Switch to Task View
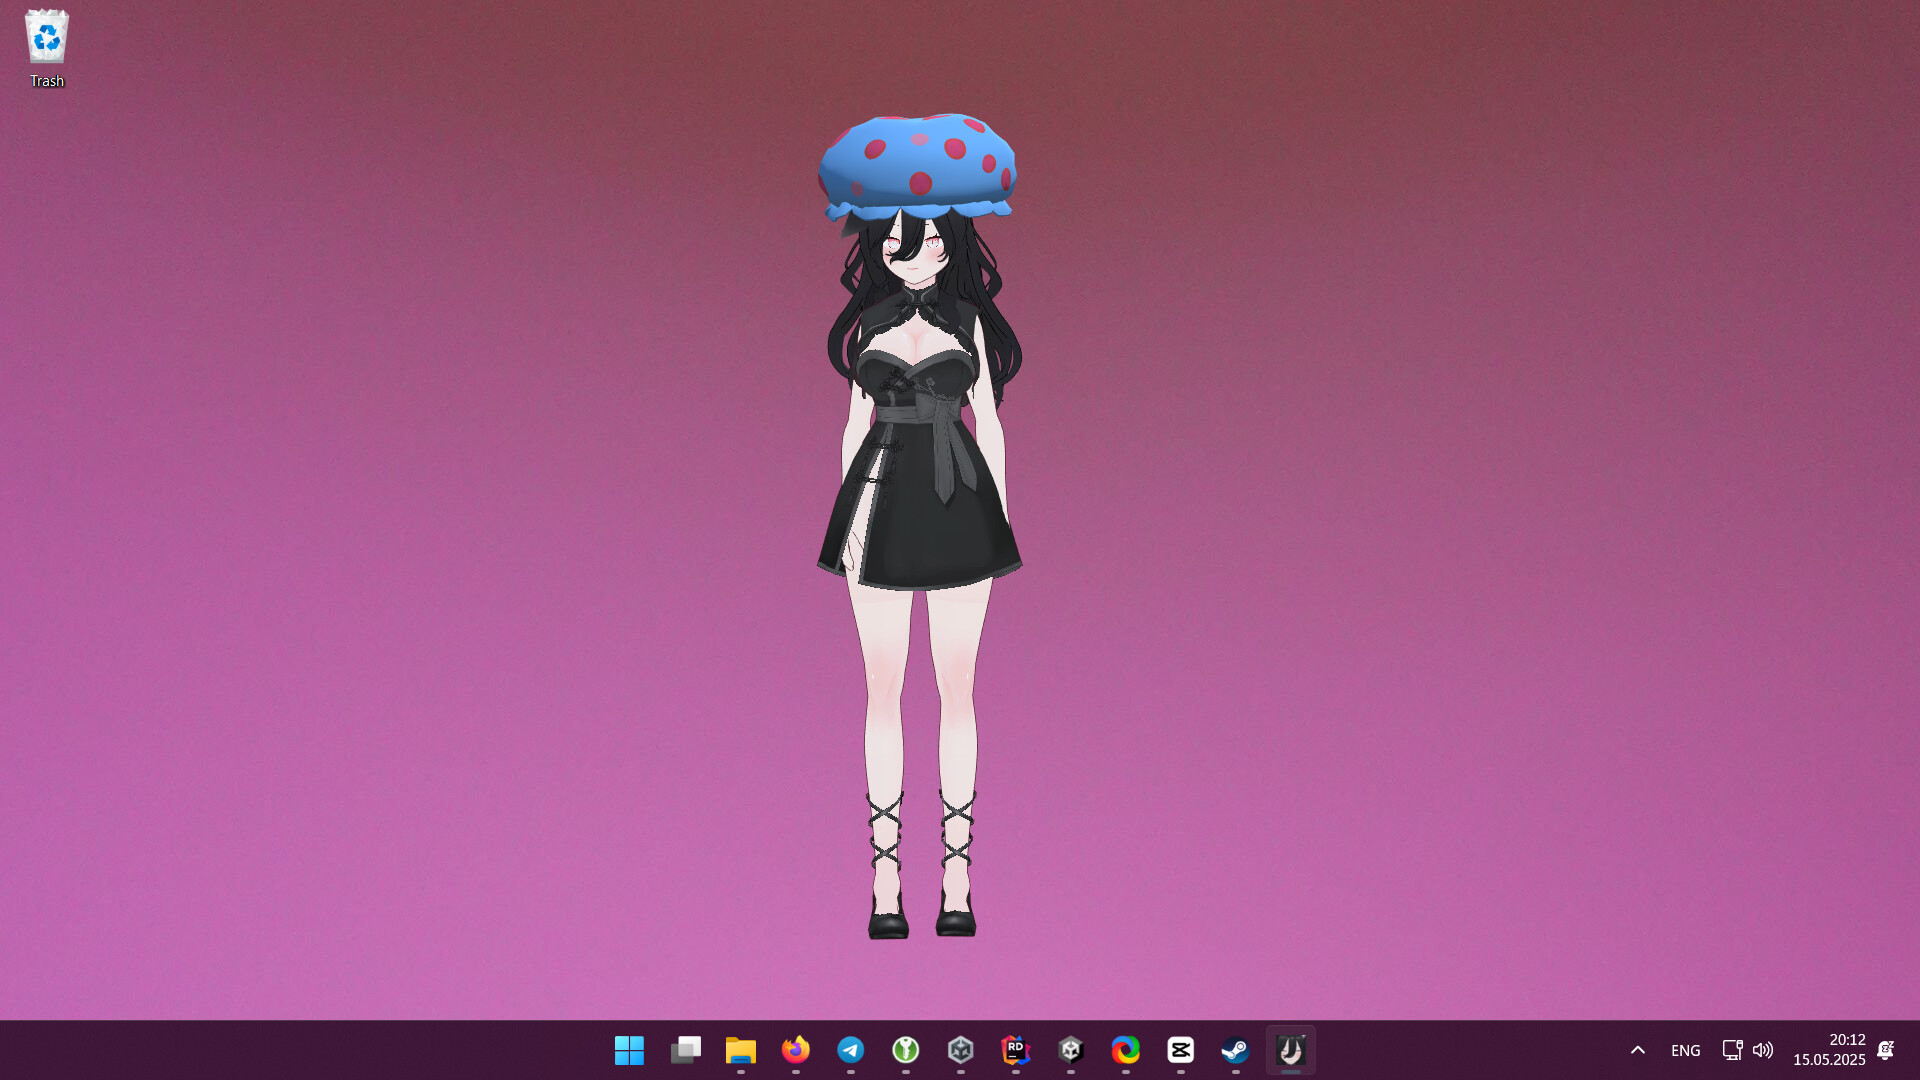The image size is (1920, 1080). [x=685, y=1050]
